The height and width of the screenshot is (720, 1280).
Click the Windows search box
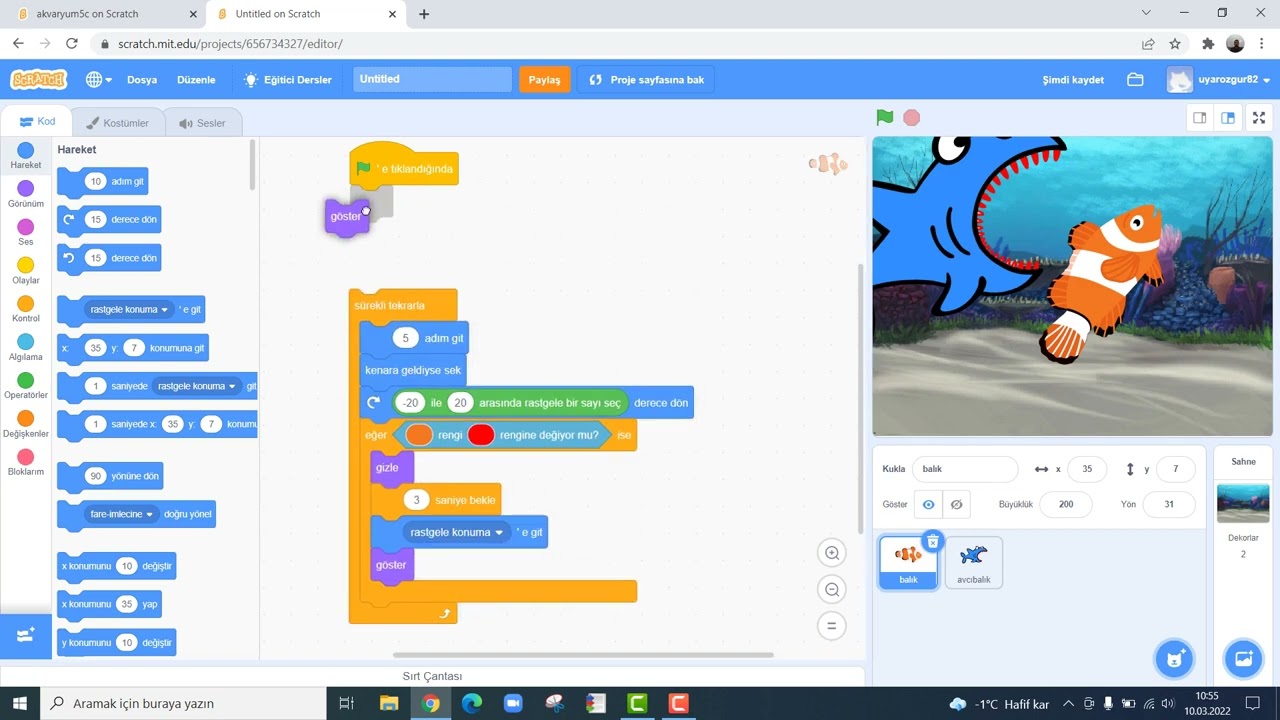point(183,703)
